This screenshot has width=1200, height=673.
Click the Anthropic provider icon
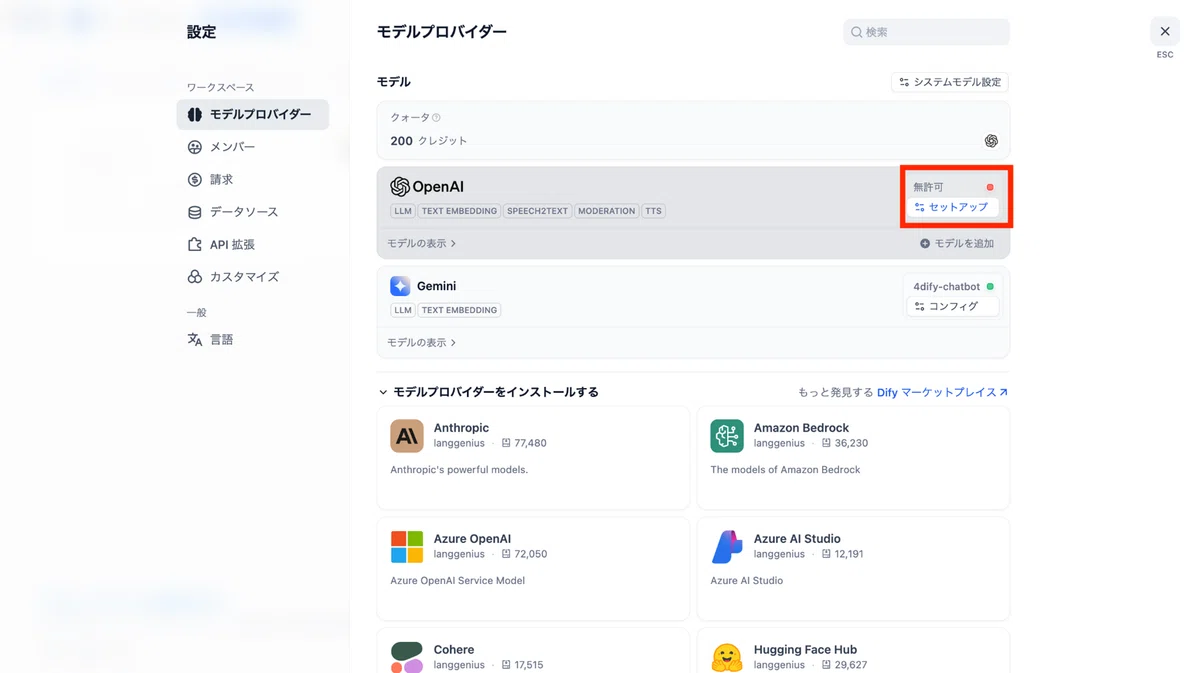click(x=407, y=436)
